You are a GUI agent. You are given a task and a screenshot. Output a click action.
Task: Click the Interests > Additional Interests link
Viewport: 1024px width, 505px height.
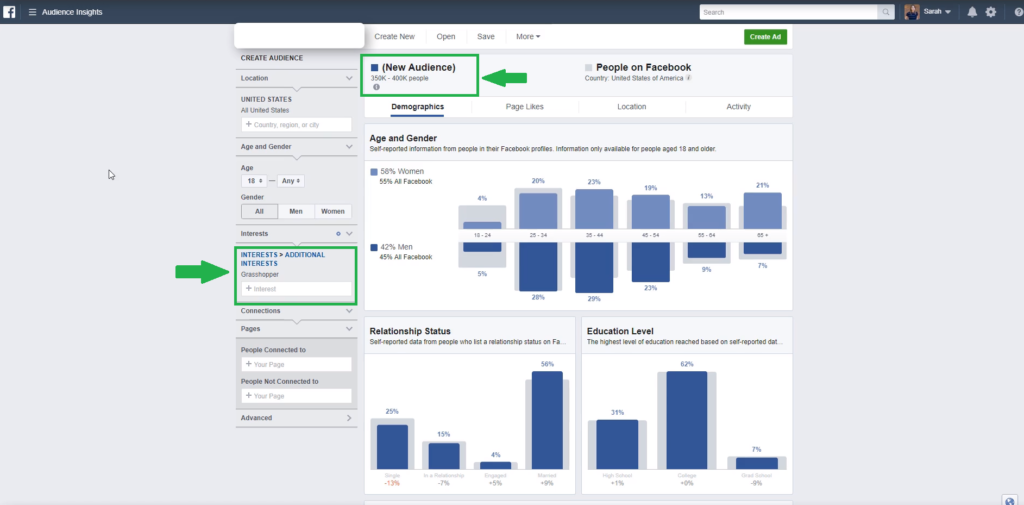pos(283,259)
